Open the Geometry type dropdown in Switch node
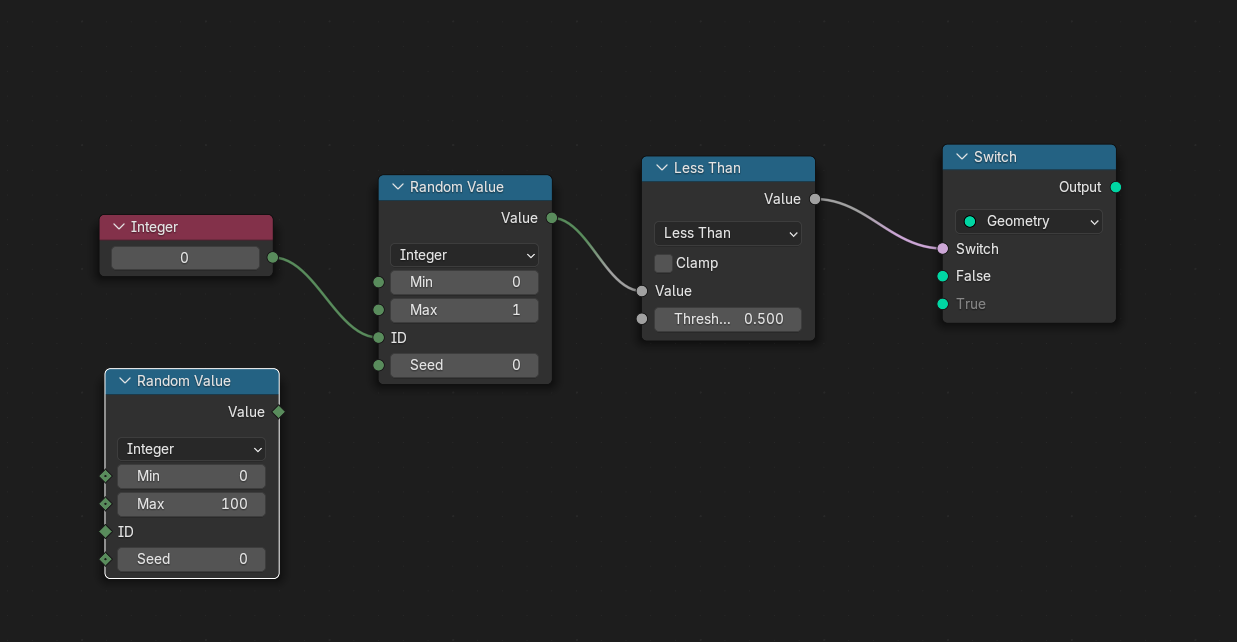 pos(1029,221)
